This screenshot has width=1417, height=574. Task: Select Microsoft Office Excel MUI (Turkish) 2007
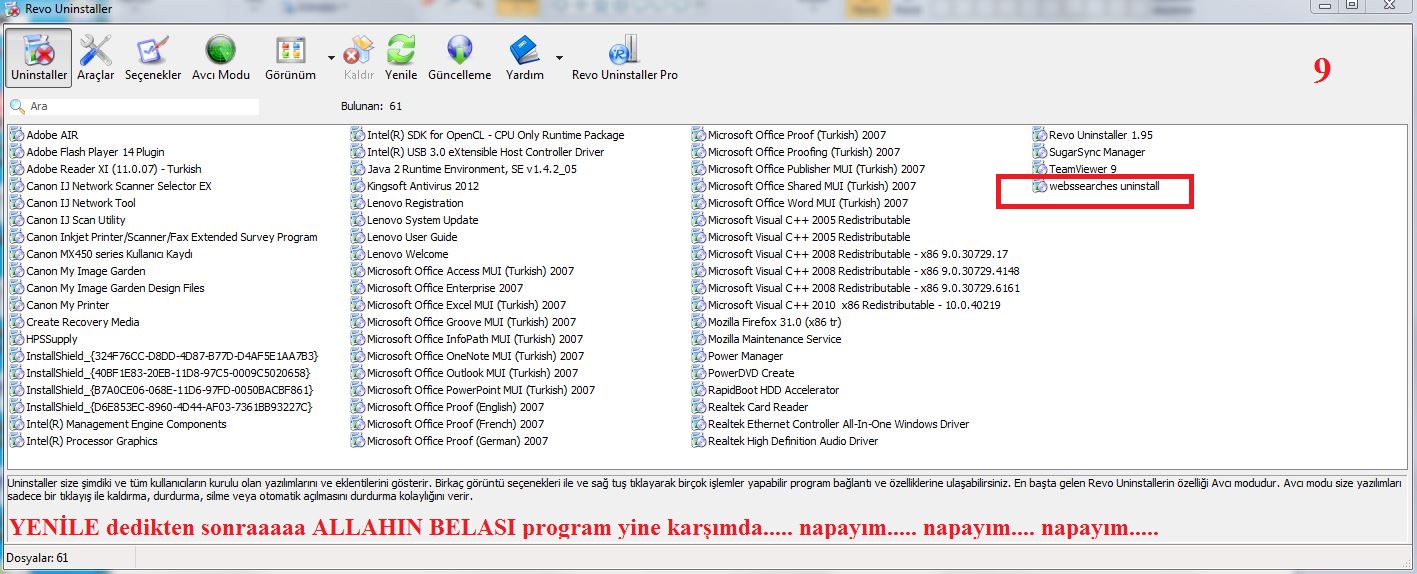459,305
